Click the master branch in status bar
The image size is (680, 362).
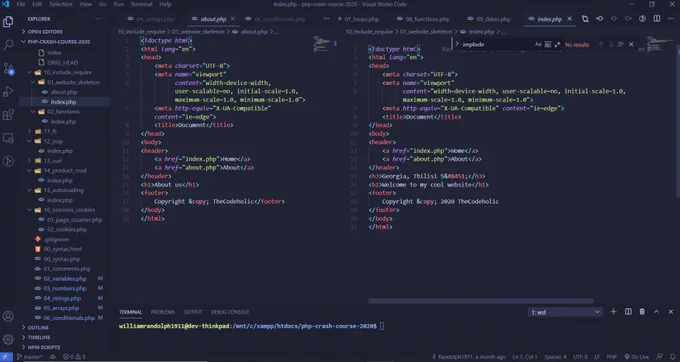(29, 357)
